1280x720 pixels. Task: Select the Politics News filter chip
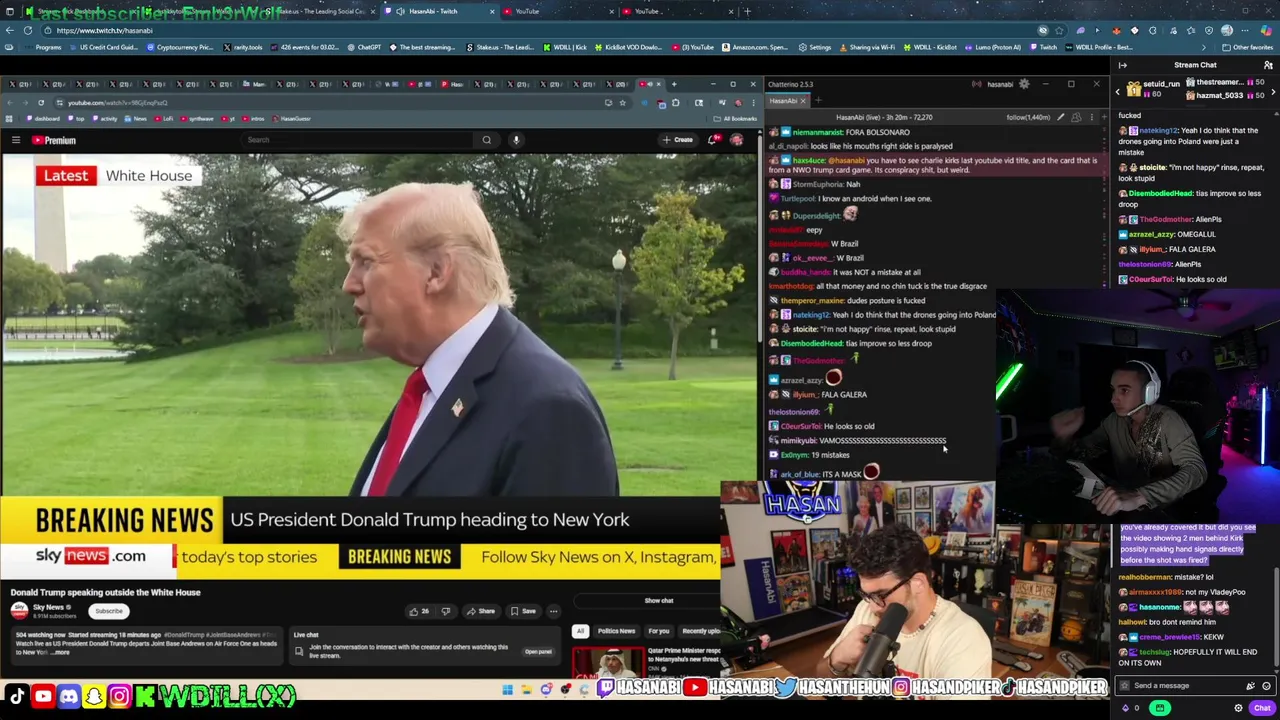(x=616, y=631)
